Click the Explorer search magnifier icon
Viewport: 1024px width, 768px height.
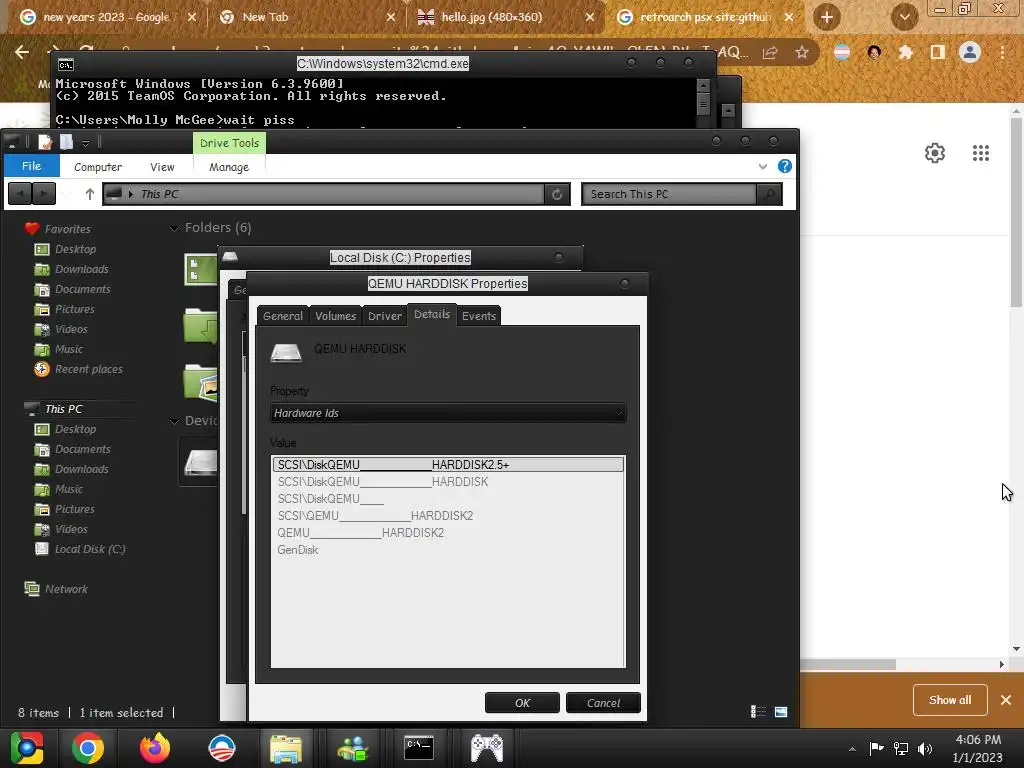tap(769, 194)
